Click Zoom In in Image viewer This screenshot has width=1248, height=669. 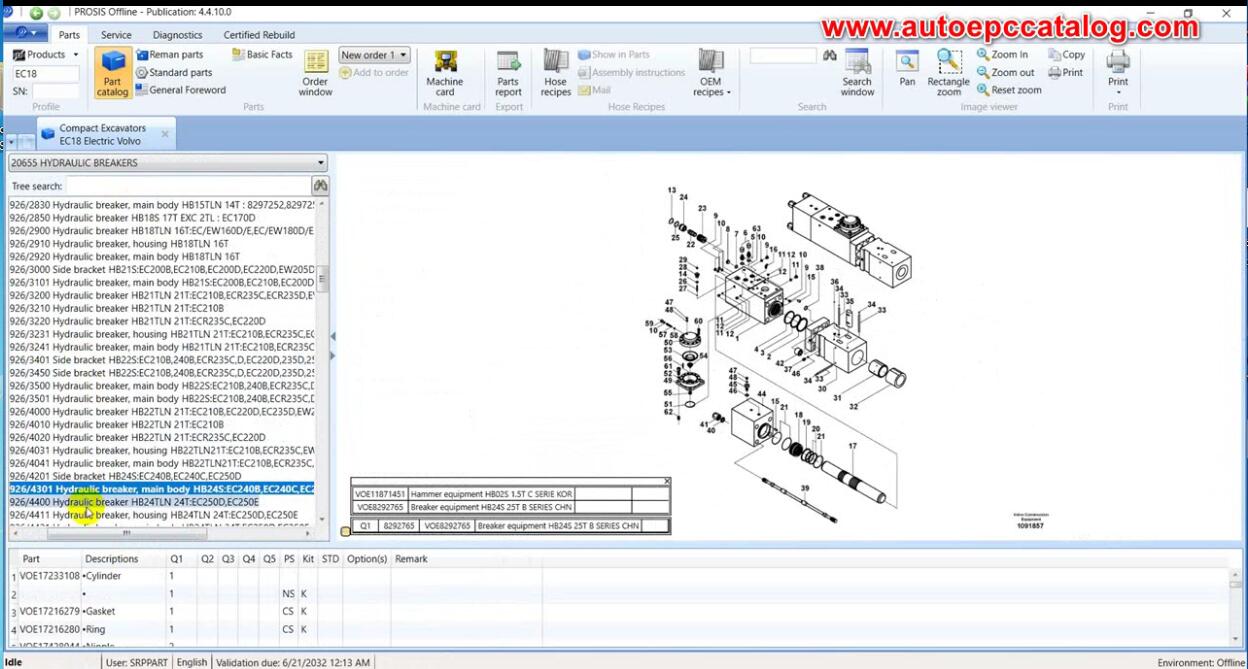[x=1002, y=55]
